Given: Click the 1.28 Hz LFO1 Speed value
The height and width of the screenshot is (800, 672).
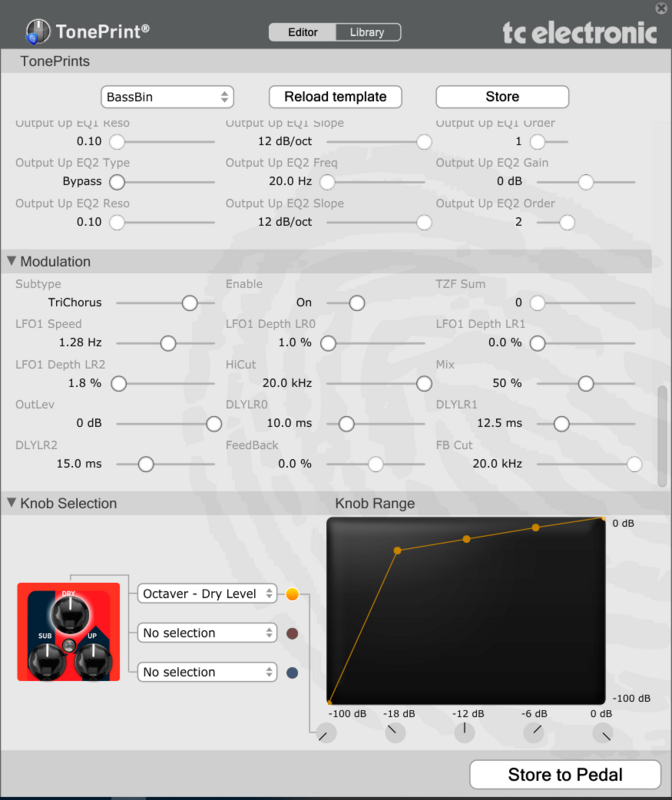Looking at the screenshot, I should click(x=80, y=342).
